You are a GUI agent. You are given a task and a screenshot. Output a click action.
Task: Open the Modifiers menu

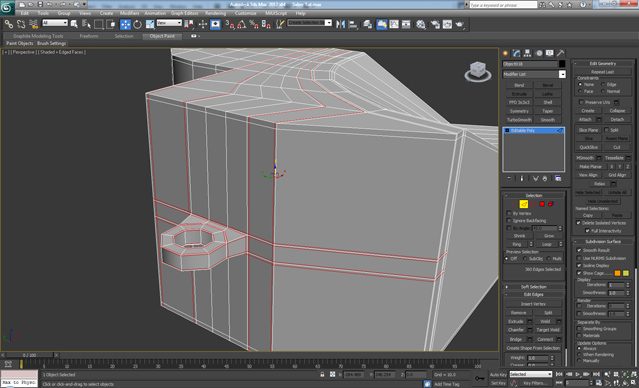pos(130,13)
